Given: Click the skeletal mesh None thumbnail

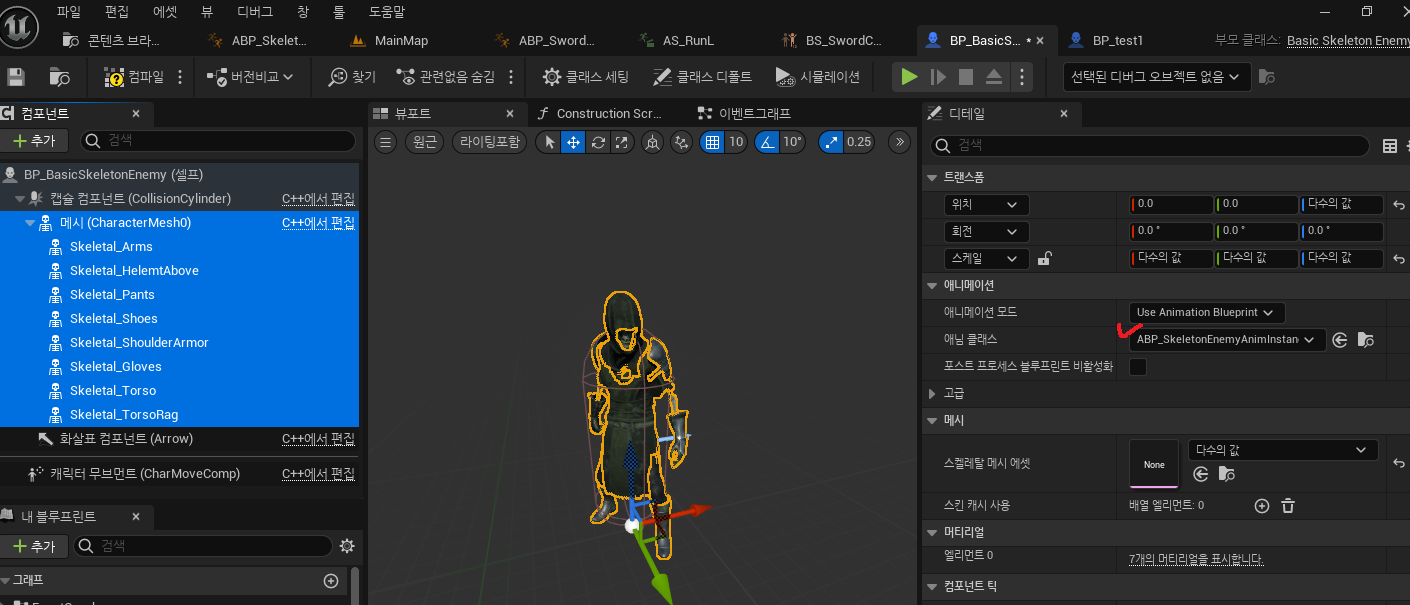Looking at the screenshot, I should (1154, 464).
